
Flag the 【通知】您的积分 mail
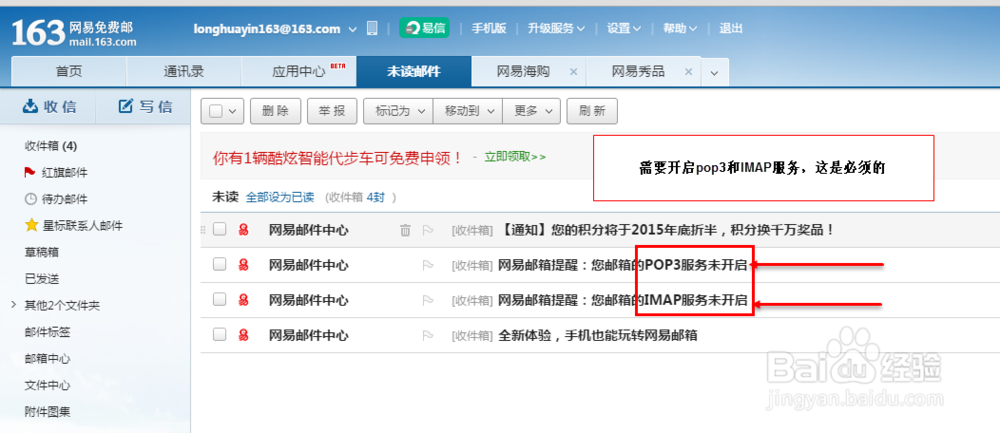[428, 230]
